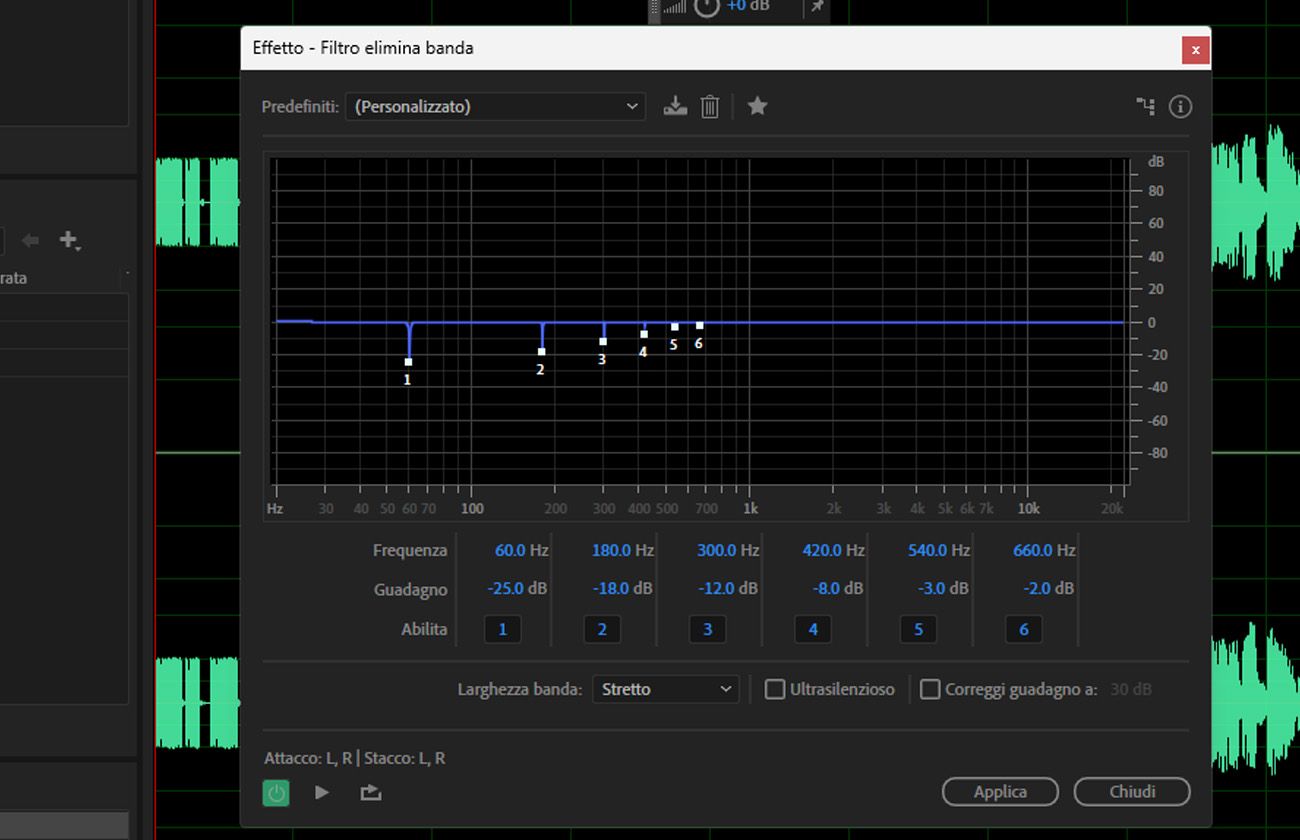Image resolution: width=1300 pixels, height=840 pixels.
Task: Edit the 420.0 Hz frequency value
Action: [x=827, y=550]
